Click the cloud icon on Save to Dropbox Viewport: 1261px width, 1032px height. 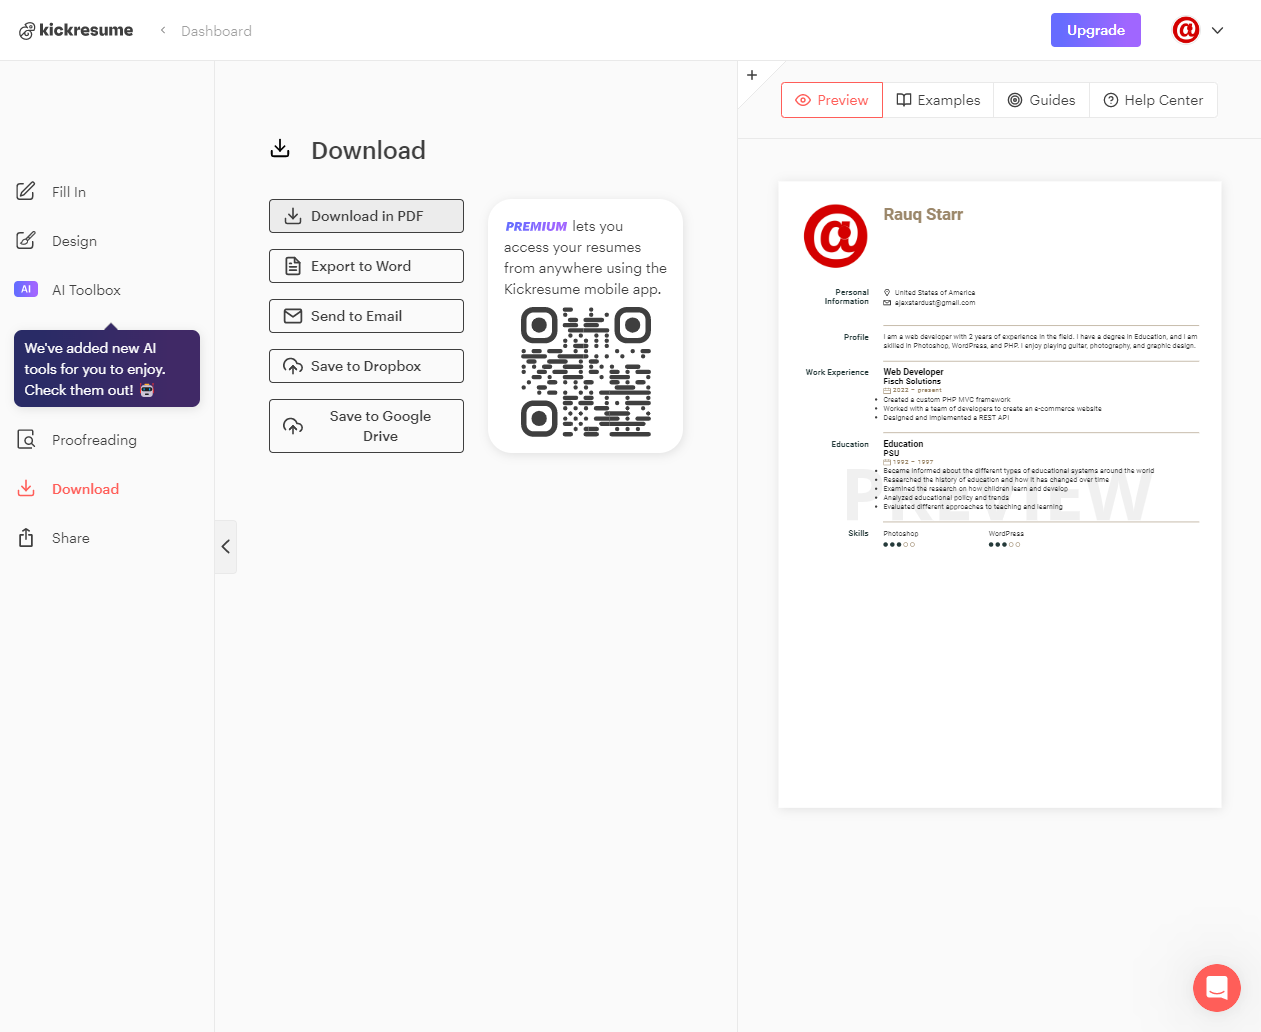tap(293, 366)
